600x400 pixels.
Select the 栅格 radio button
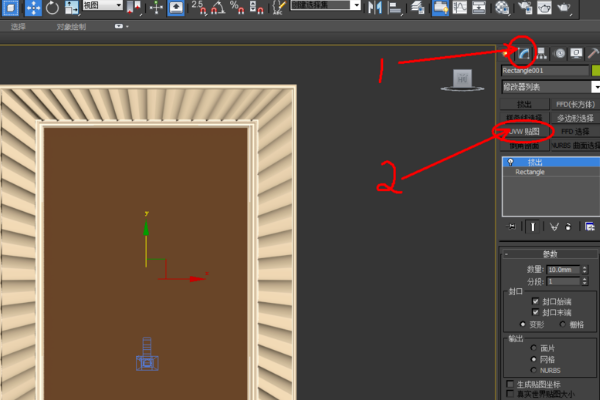pos(562,325)
